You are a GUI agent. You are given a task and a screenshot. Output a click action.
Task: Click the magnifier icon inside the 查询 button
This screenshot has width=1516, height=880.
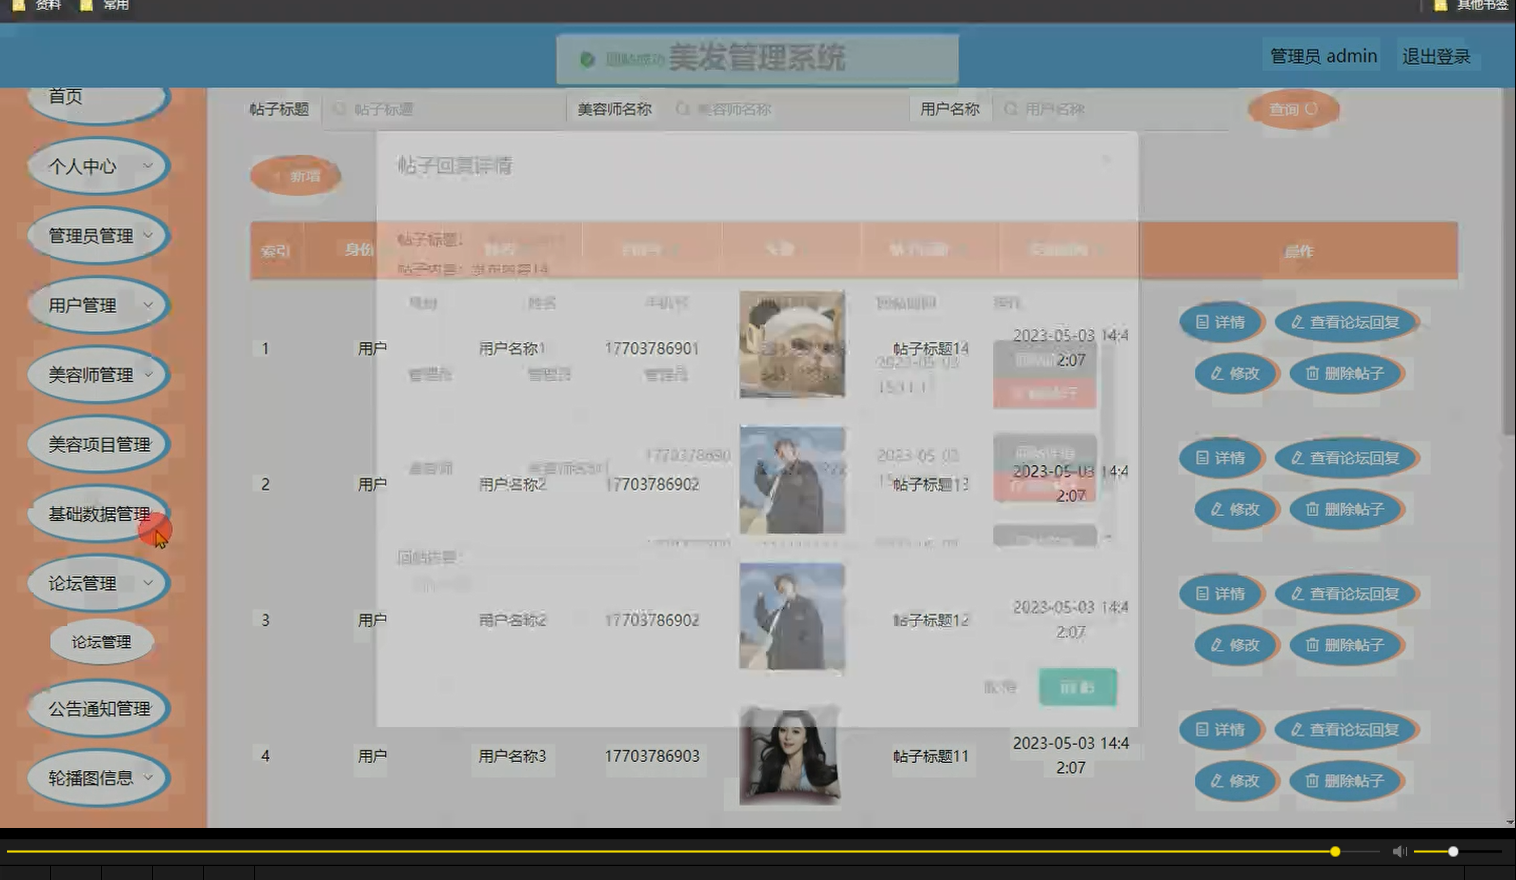[1311, 110]
